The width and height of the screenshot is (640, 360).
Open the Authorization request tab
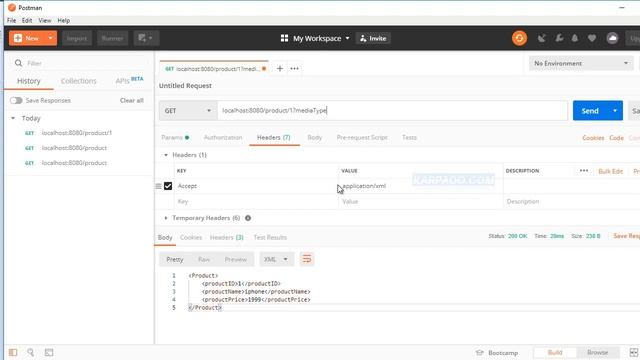[x=223, y=138]
